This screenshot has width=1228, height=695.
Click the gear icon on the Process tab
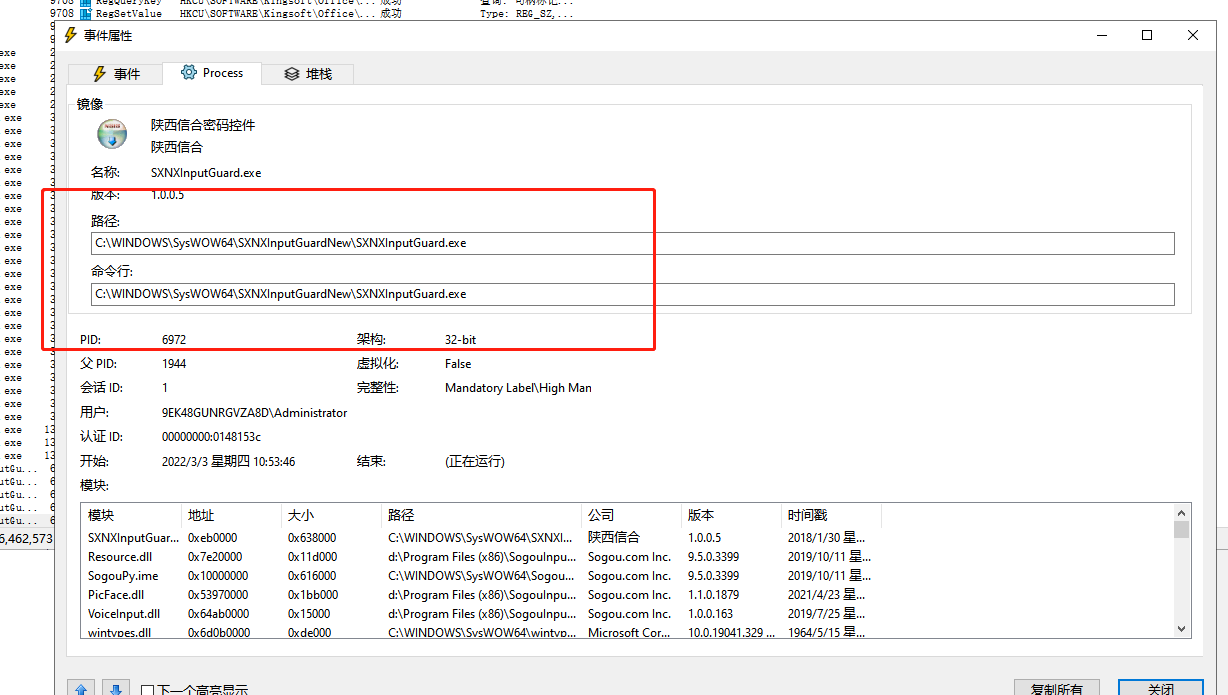pos(187,72)
